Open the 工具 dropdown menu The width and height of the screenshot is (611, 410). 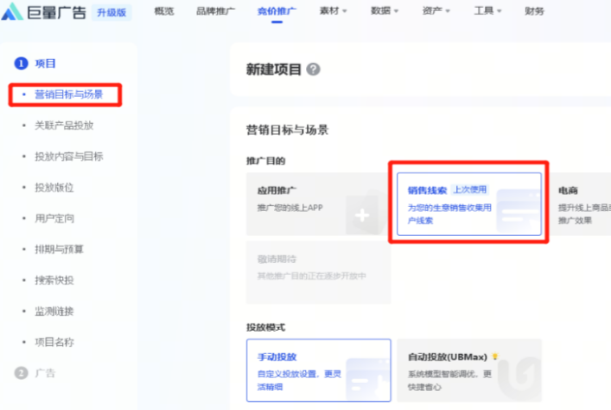pyautogui.click(x=489, y=13)
